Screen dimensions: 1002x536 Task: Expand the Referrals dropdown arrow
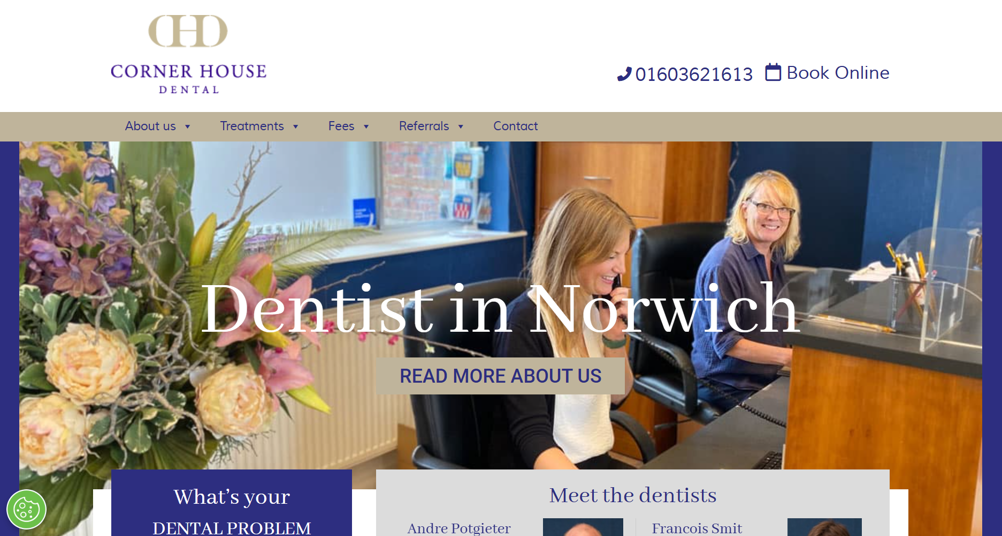461,126
